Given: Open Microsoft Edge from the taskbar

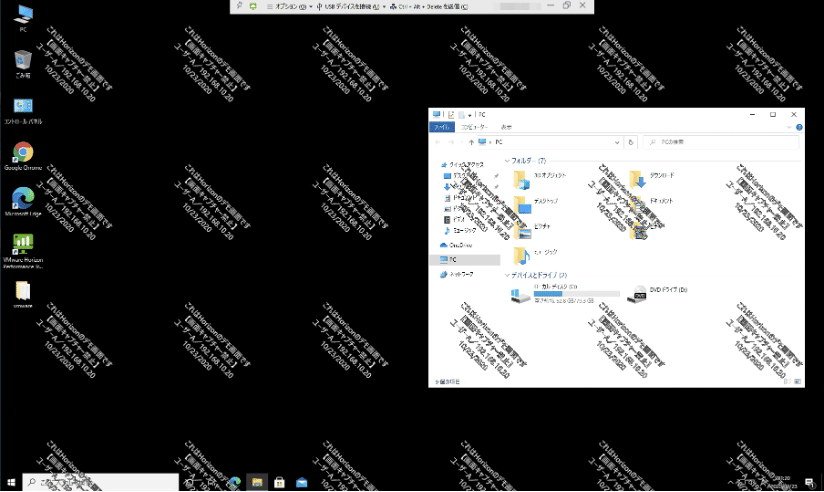Looking at the screenshot, I should point(235,482).
